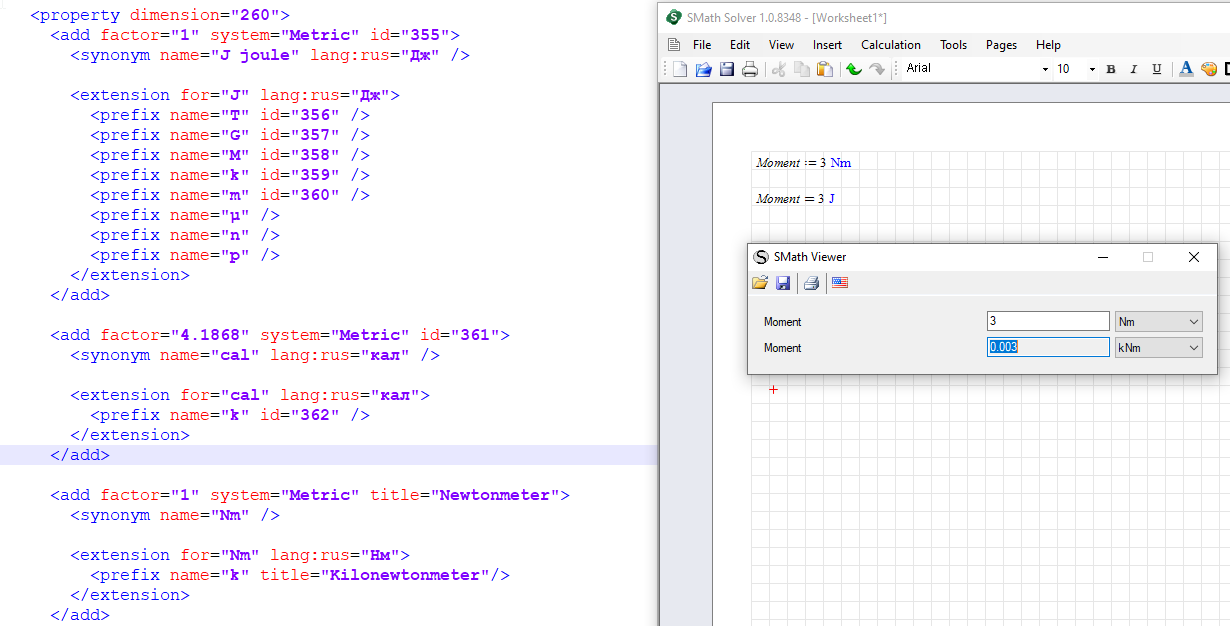Viewport: 1230px width, 626px height.
Task: Open the Nm unit dropdown
Action: (1159, 322)
